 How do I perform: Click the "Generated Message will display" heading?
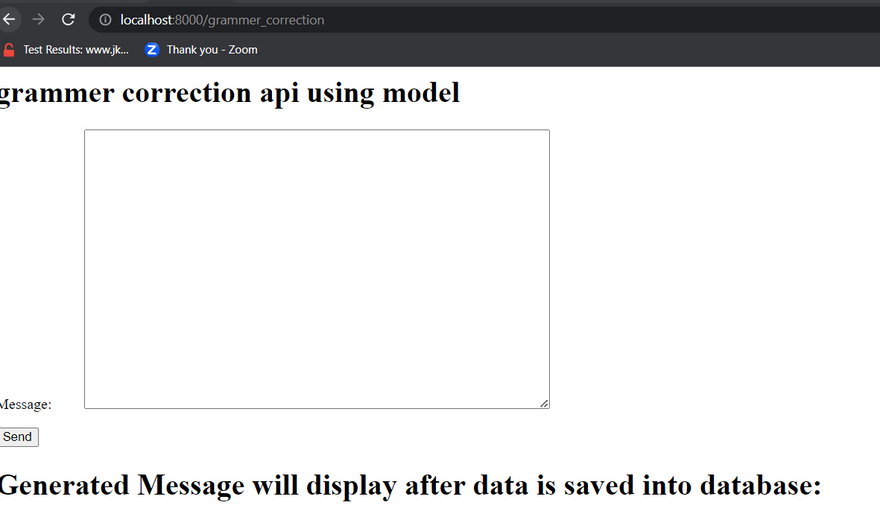click(x=408, y=485)
